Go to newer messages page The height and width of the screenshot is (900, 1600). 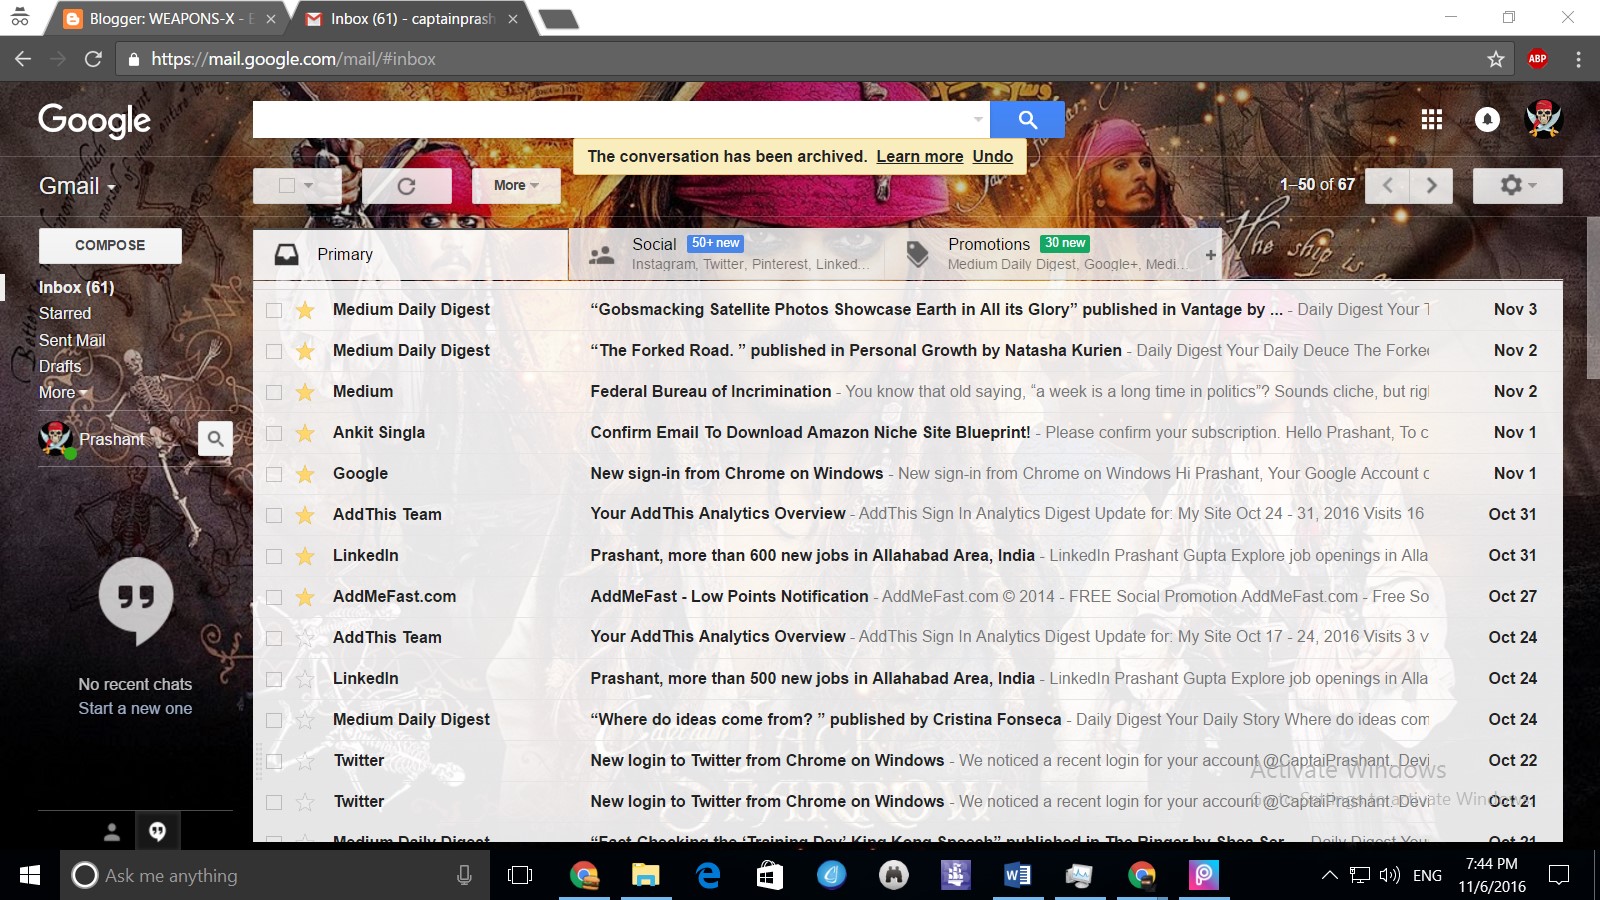pos(1387,186)
